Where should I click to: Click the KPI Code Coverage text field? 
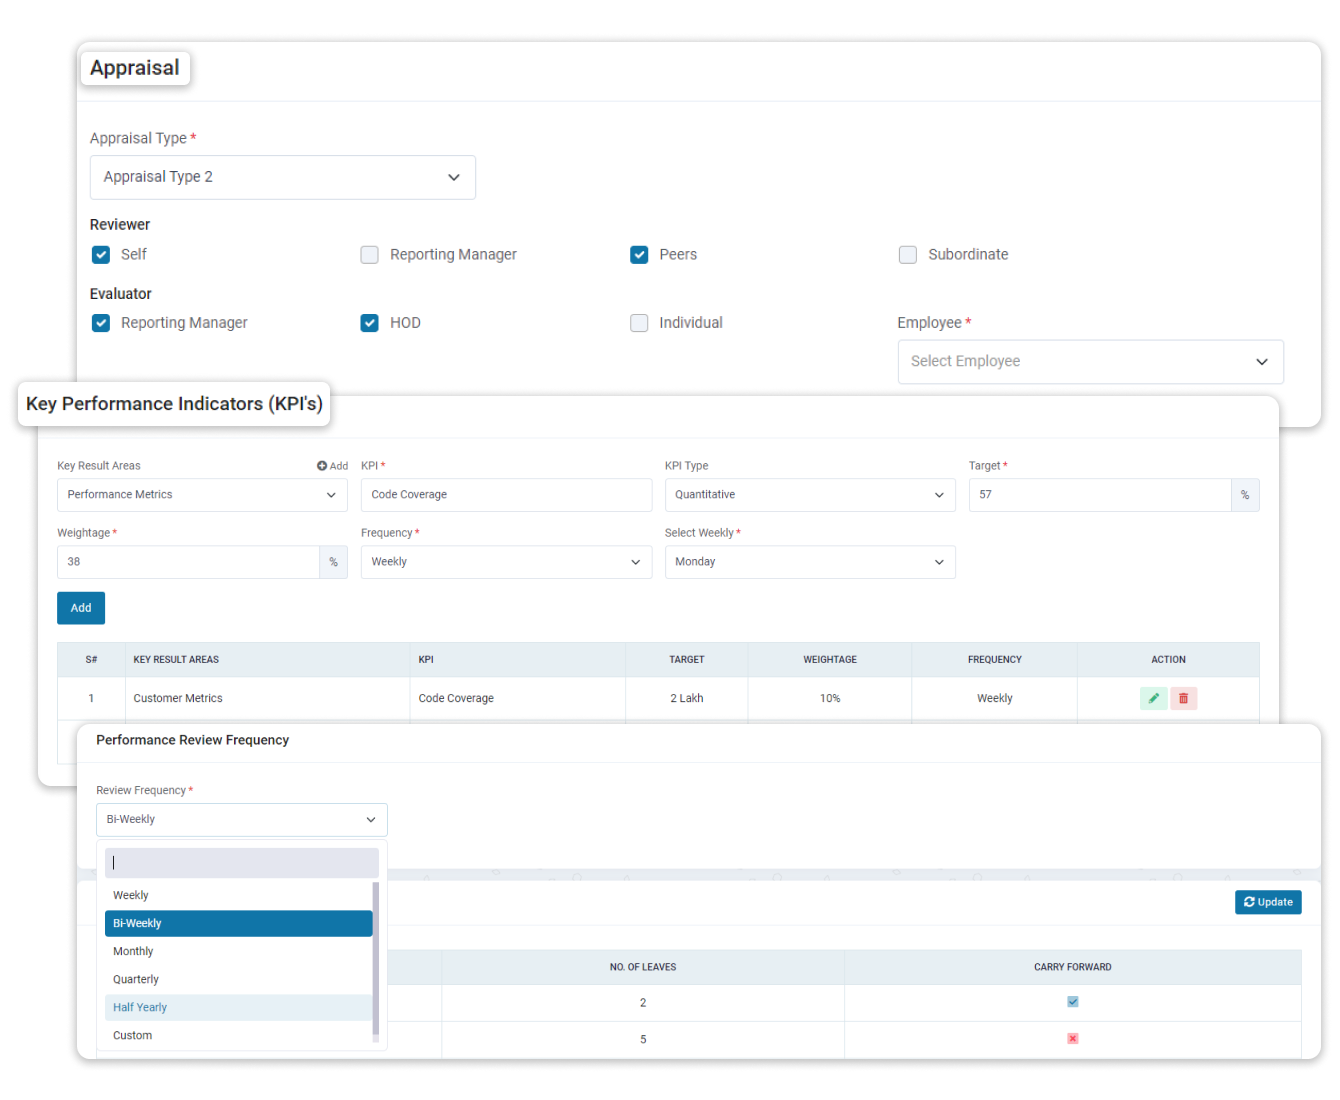click(x=506, y=495)
